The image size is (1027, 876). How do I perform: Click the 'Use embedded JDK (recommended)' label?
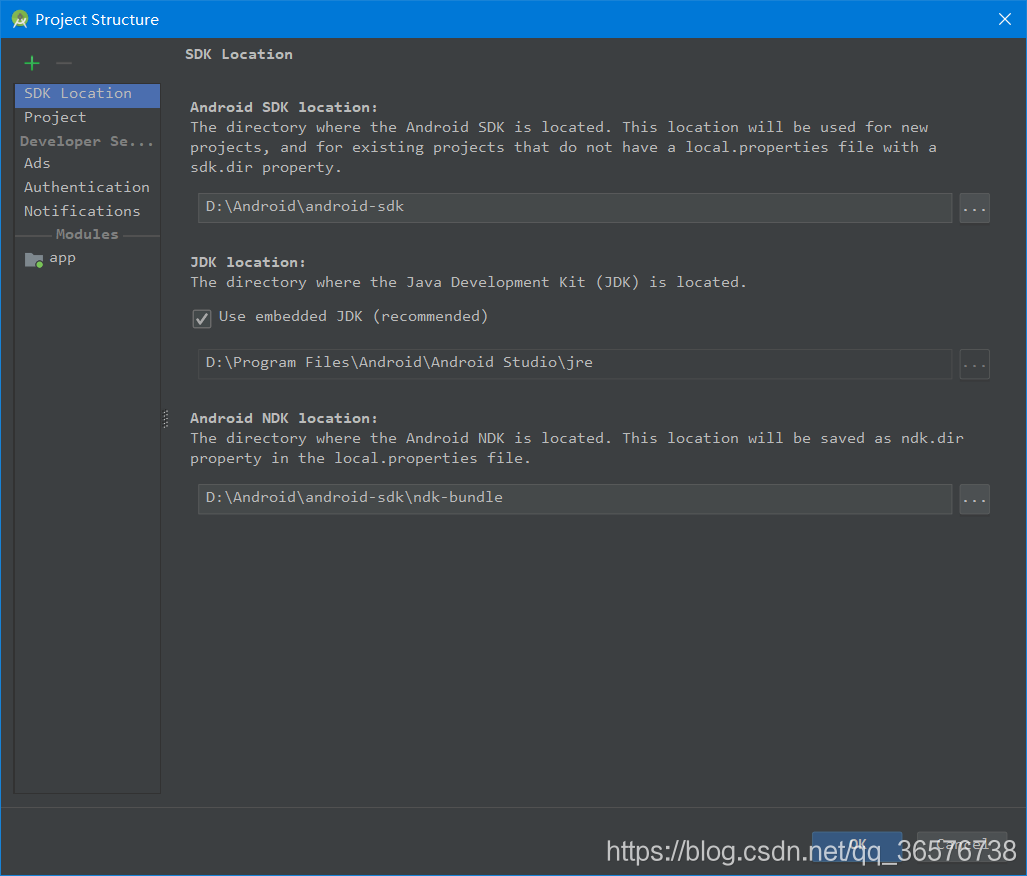click(354, 316)
